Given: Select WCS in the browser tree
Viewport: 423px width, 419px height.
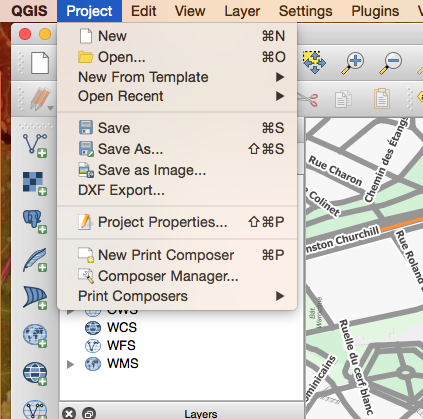Looking at the screenshot, I should coord(122,327).
